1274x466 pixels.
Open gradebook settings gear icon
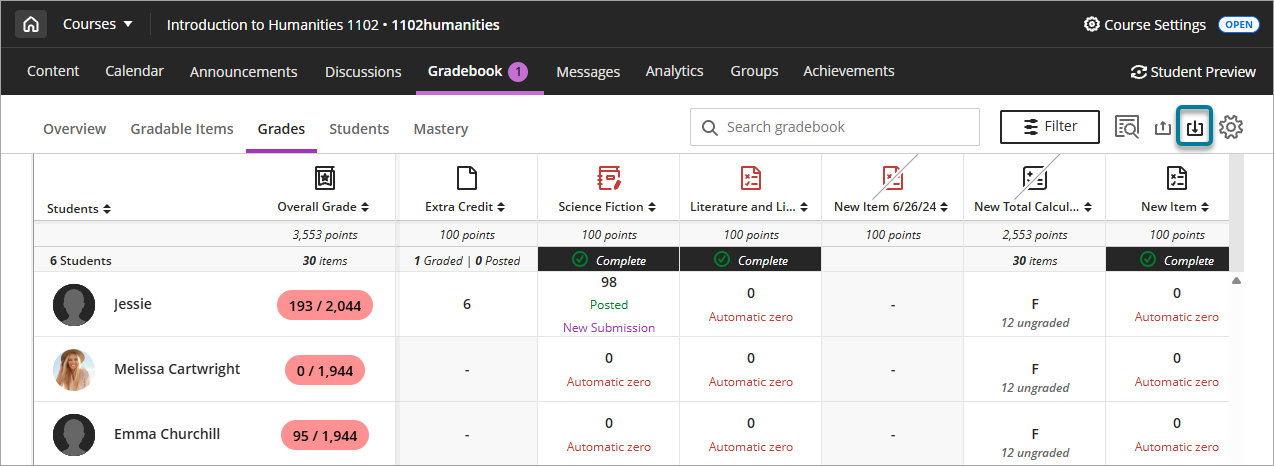(x=1231, y=127)
